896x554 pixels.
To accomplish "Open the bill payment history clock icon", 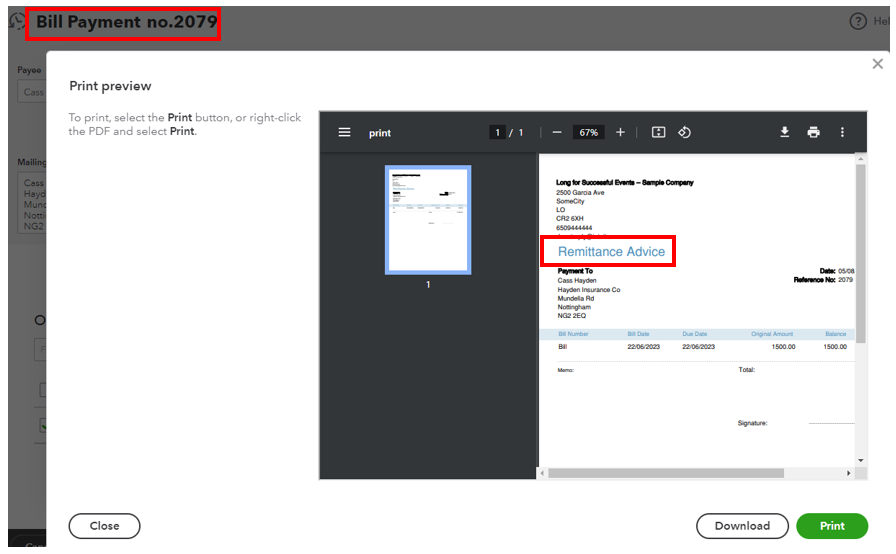I will pos(17,21).
